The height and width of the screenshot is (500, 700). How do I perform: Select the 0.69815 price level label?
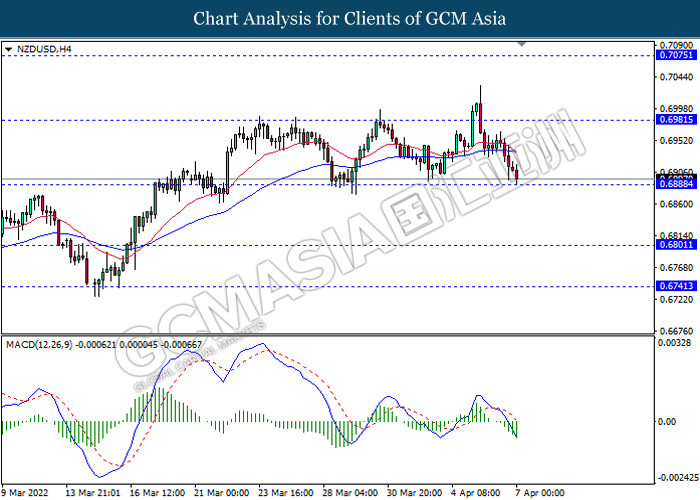676,120
